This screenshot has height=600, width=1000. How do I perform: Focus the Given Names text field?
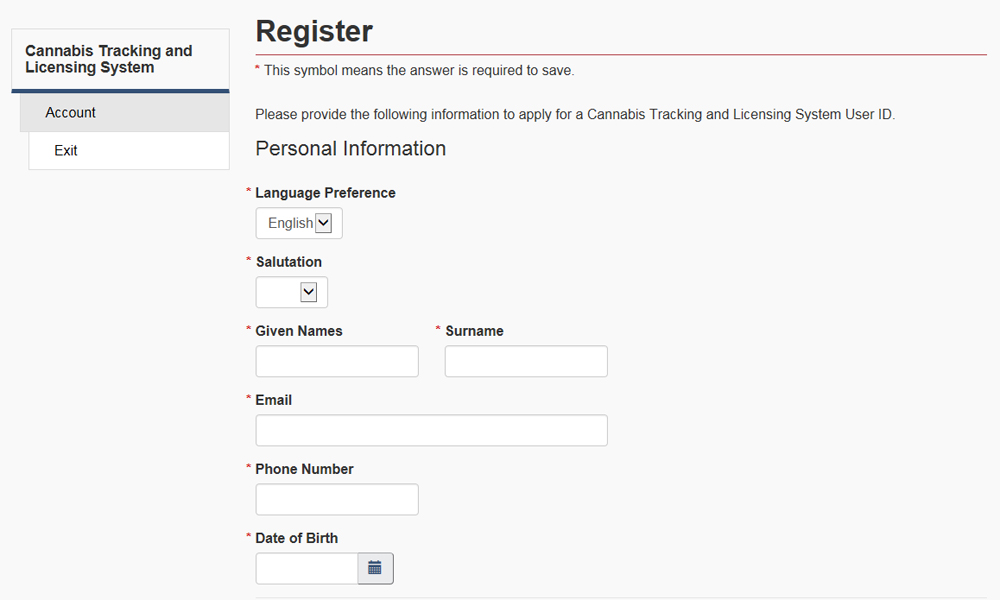(x=337, y=361)
